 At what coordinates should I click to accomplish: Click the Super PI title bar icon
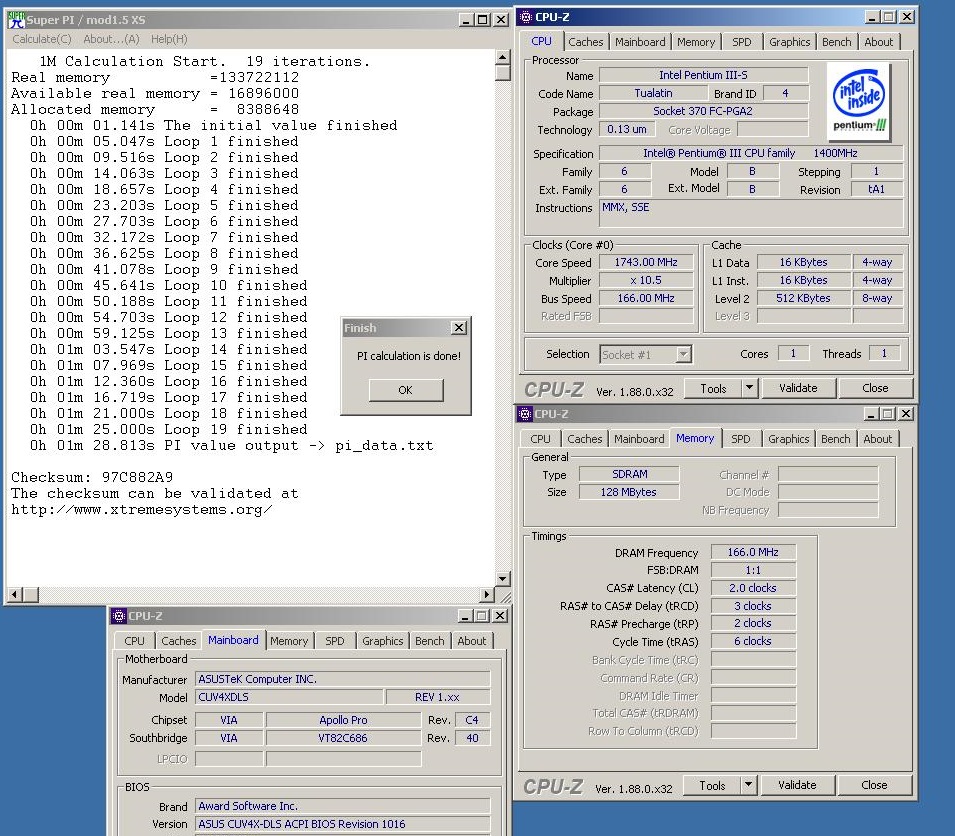[16, 20]
